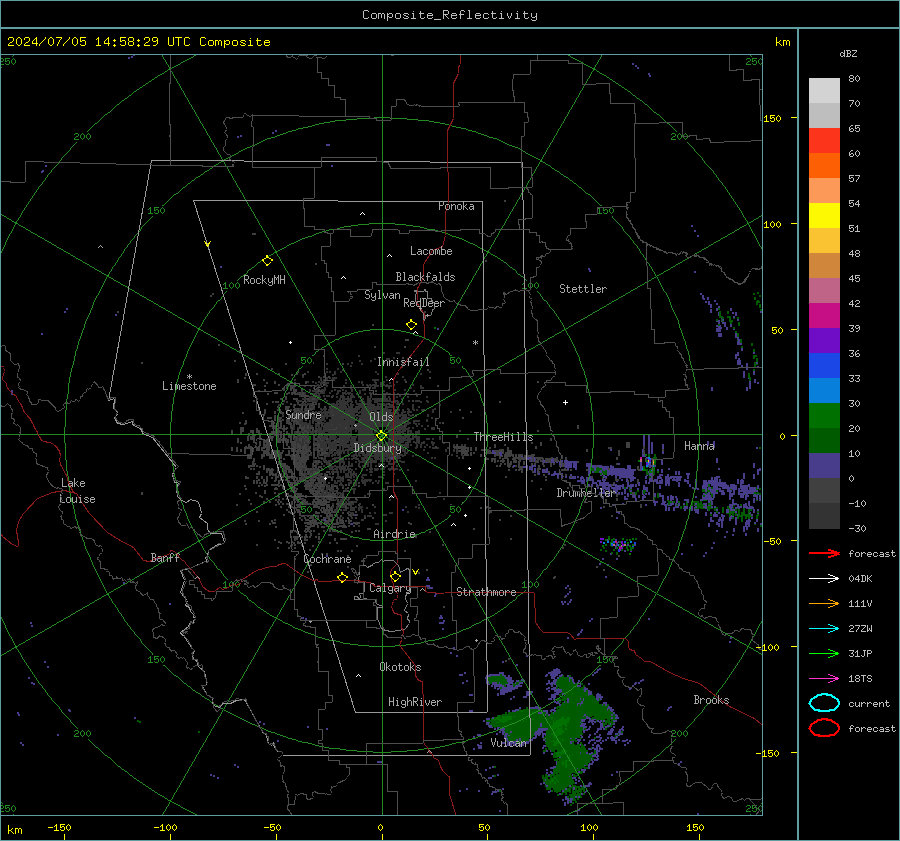The height and width of the screenshot is (841, 900).
Task: Pick the lightest grey swatch between 80 and 70 dBZ
Action: coord(824,91)
